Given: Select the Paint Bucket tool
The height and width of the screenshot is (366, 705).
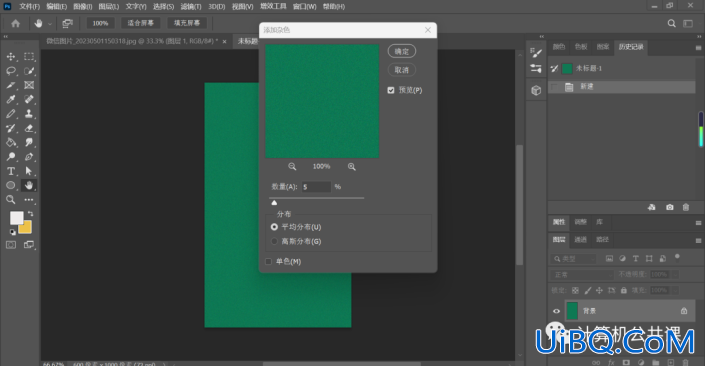Looking at the screenshot, I should [x=11, y=143].
